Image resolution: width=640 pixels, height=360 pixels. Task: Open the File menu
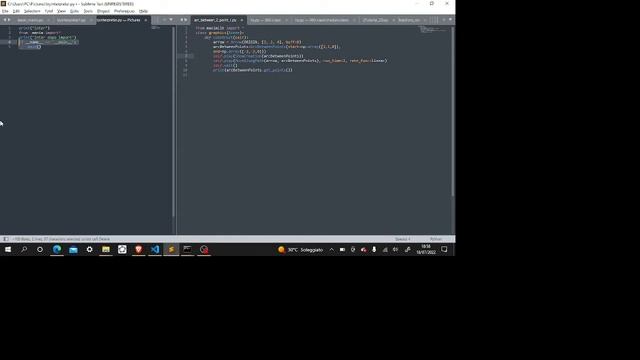pos(5,11)
